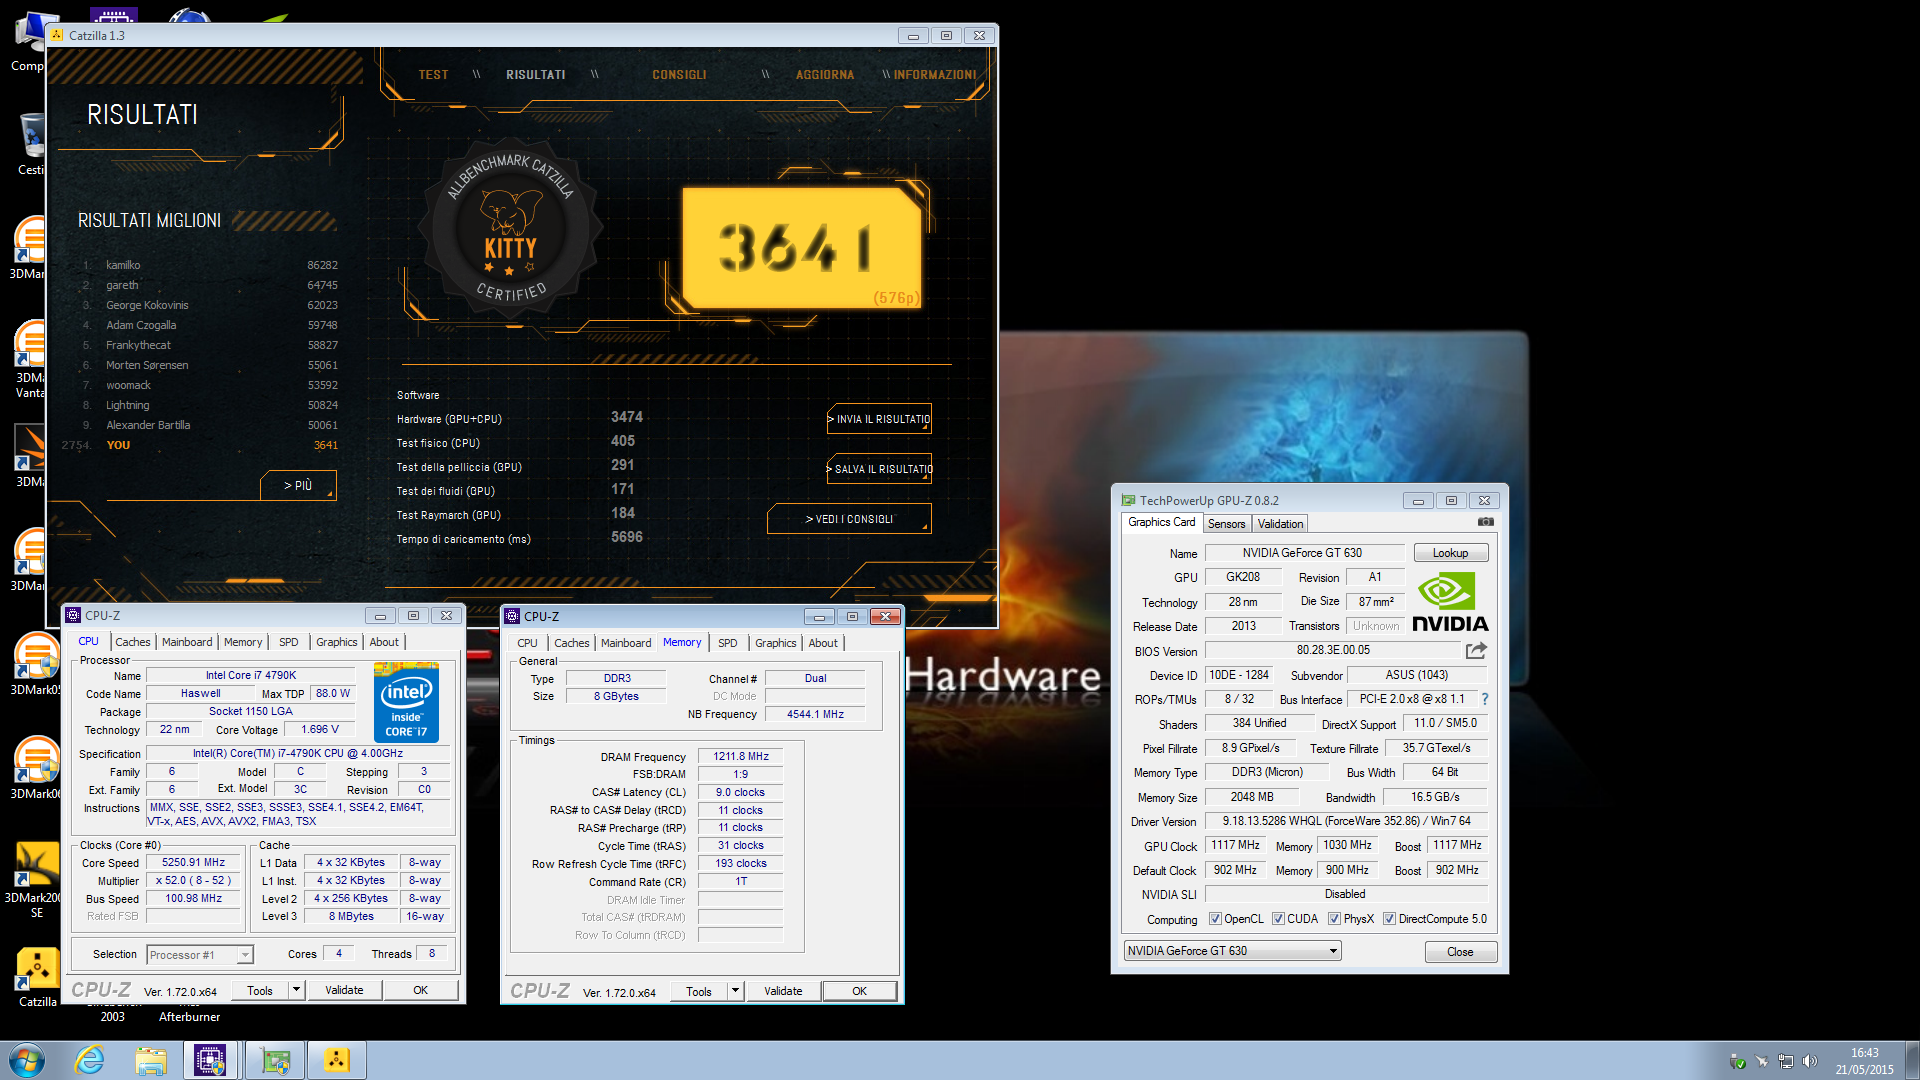Open the SPD tab in Memory CPU-Z window
This screenshot has height=1080, width=1920.
[728, 643]
